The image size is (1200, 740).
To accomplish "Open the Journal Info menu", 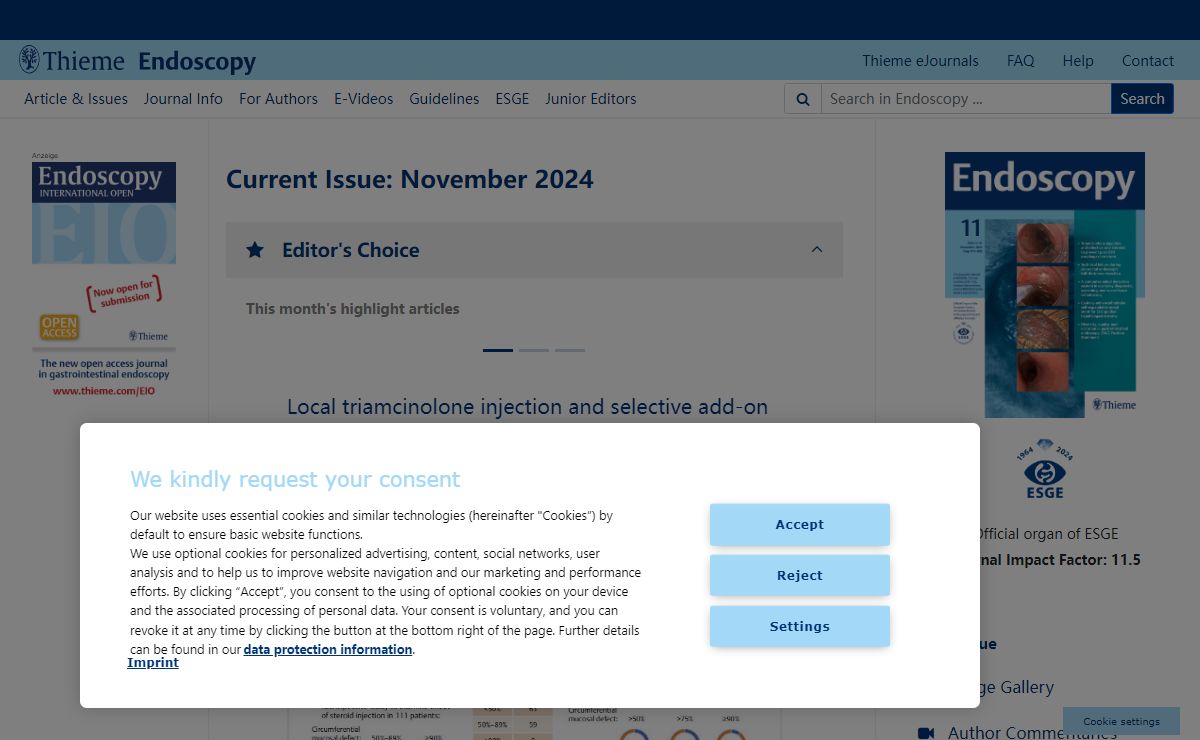I will click(x=183, y=99).
